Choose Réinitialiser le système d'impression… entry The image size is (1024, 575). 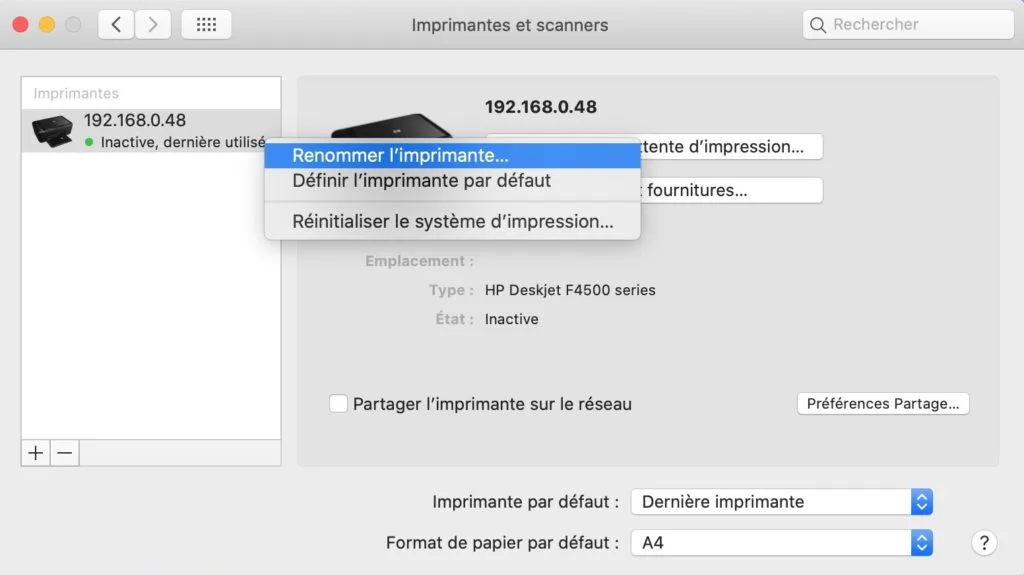tap(452, 222)
